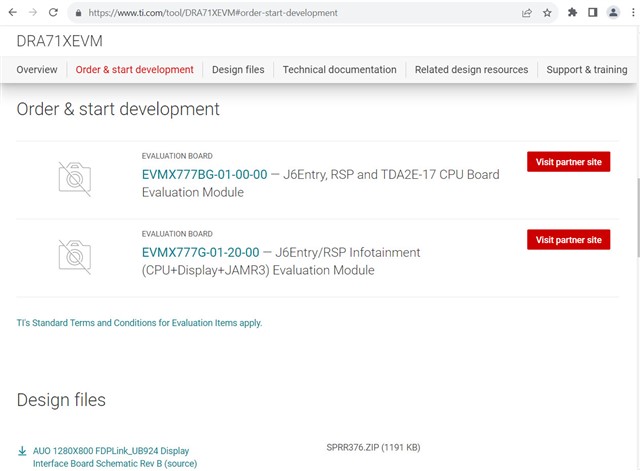The width and height of the screenshot is (640, 471).
Task: Visit partner site for EVMX777BG-01-00-00
Action: [569, 162]
